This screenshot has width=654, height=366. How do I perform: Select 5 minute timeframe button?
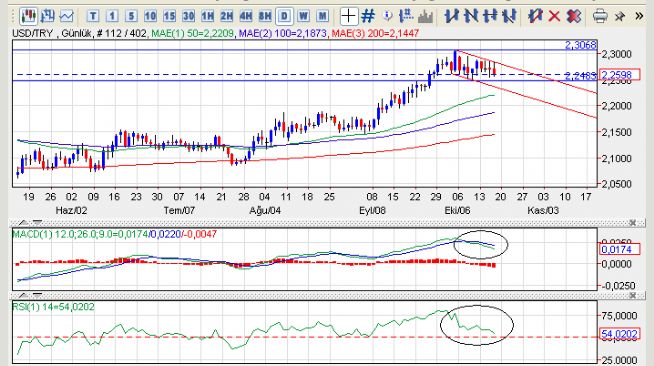click(131, 16)
